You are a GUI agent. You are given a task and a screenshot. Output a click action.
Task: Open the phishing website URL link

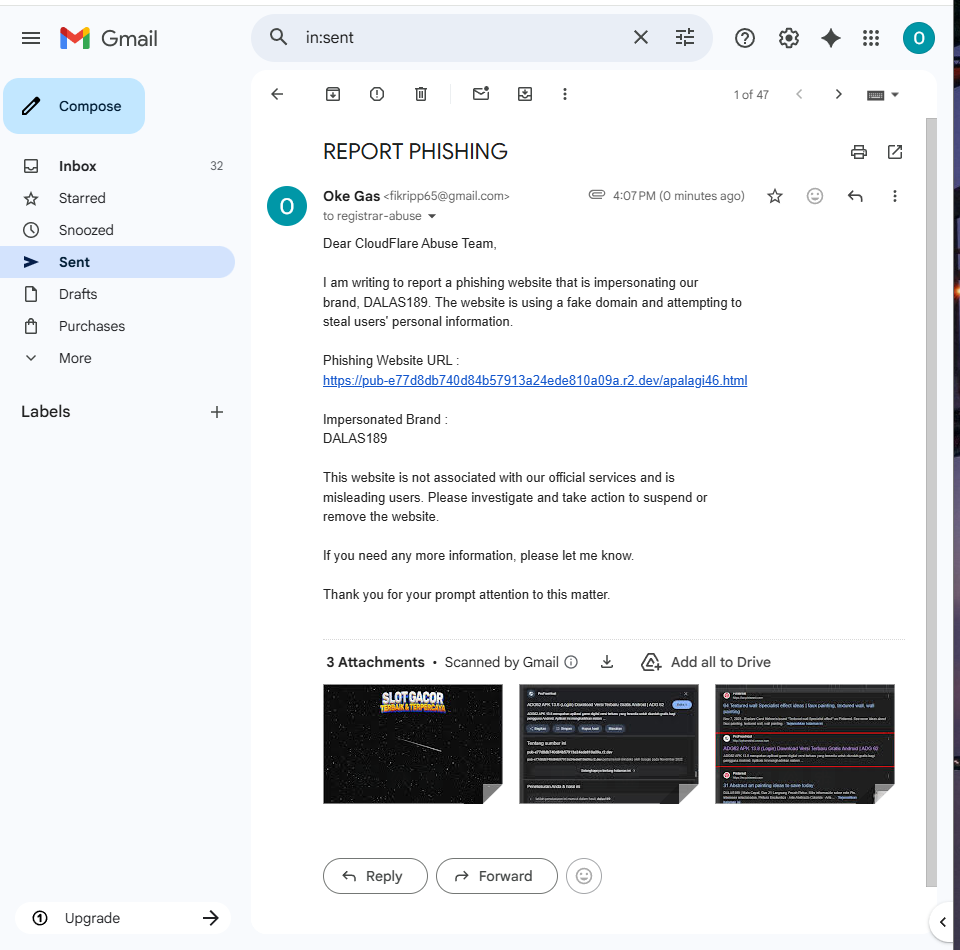pyautogui.click(x=534, y=381)
